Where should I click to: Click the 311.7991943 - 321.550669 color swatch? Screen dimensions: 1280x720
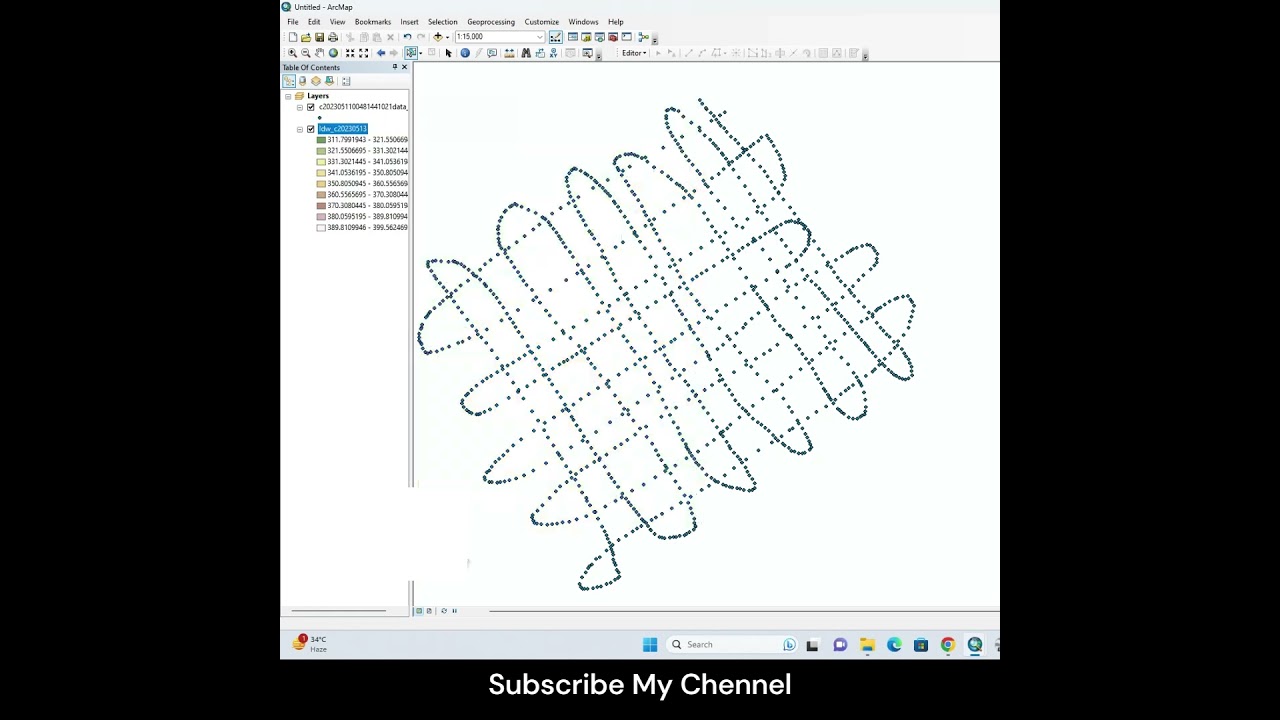(321, 140)
